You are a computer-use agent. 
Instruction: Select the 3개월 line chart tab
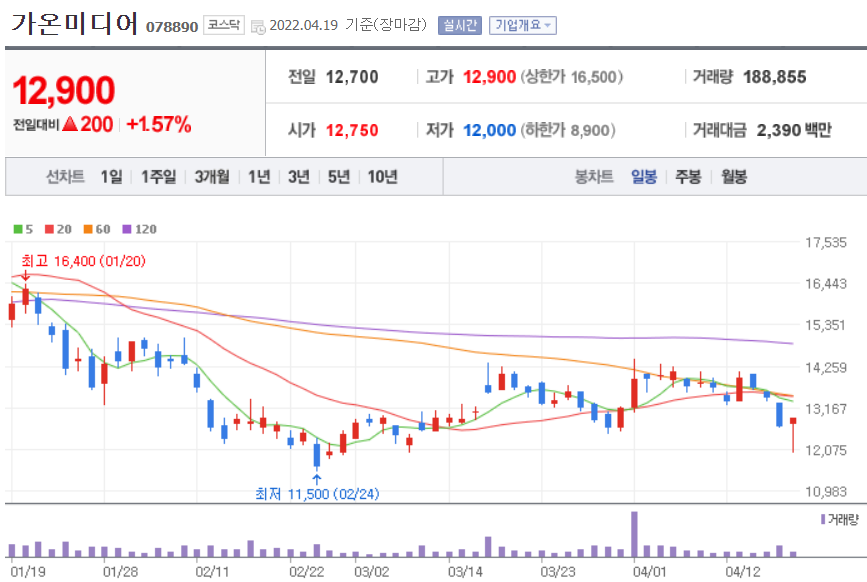[212, 177]
